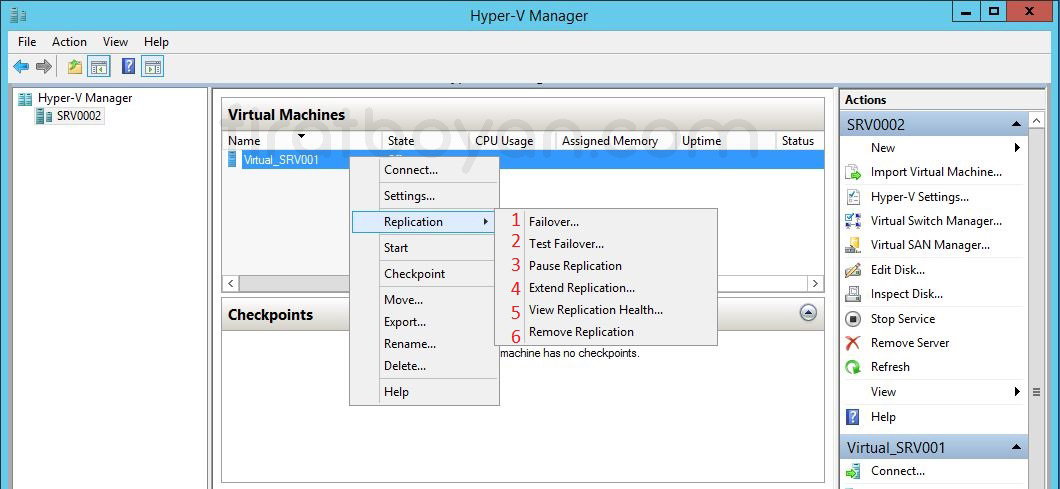Click the blue Help toolbar icon
Image resolution: width=1060 pixels, height=489 pixels.
pyautogui.click(x=128, y=66)
